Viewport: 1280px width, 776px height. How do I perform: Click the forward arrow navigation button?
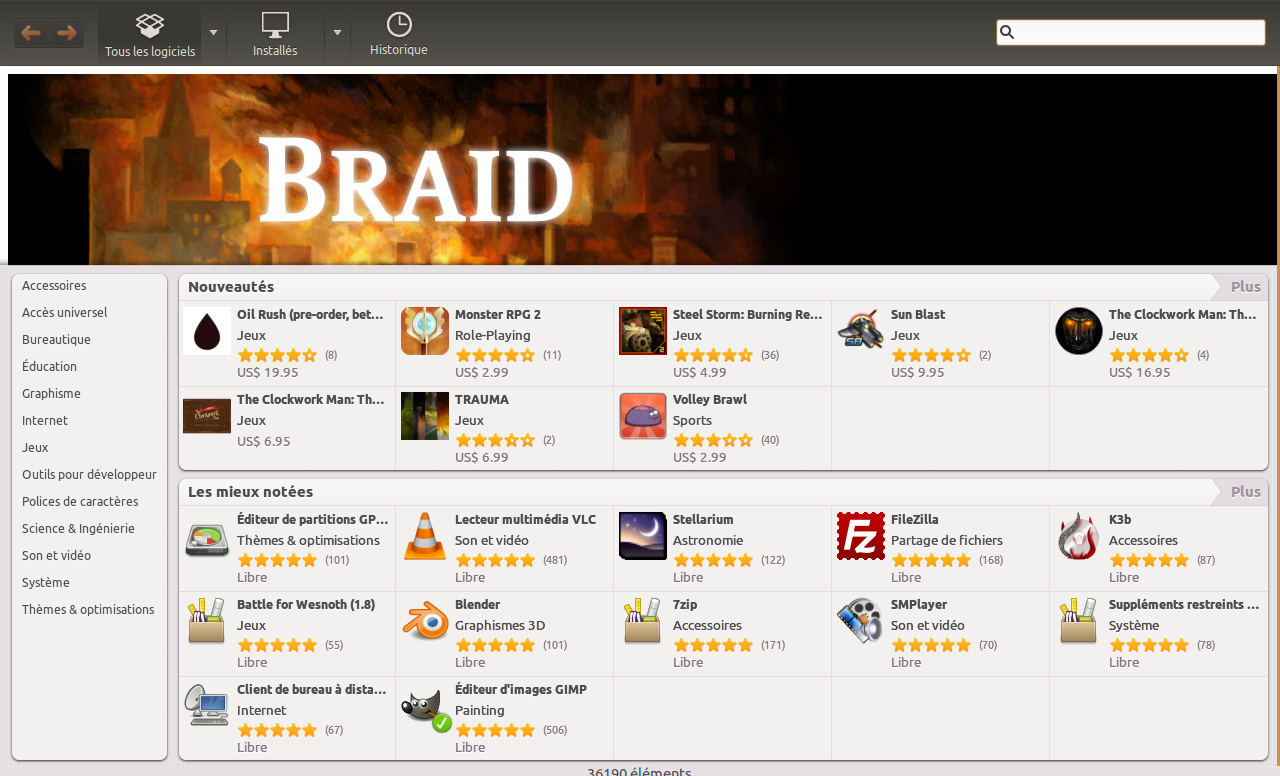pyautogui.click(x=67, y=33)
